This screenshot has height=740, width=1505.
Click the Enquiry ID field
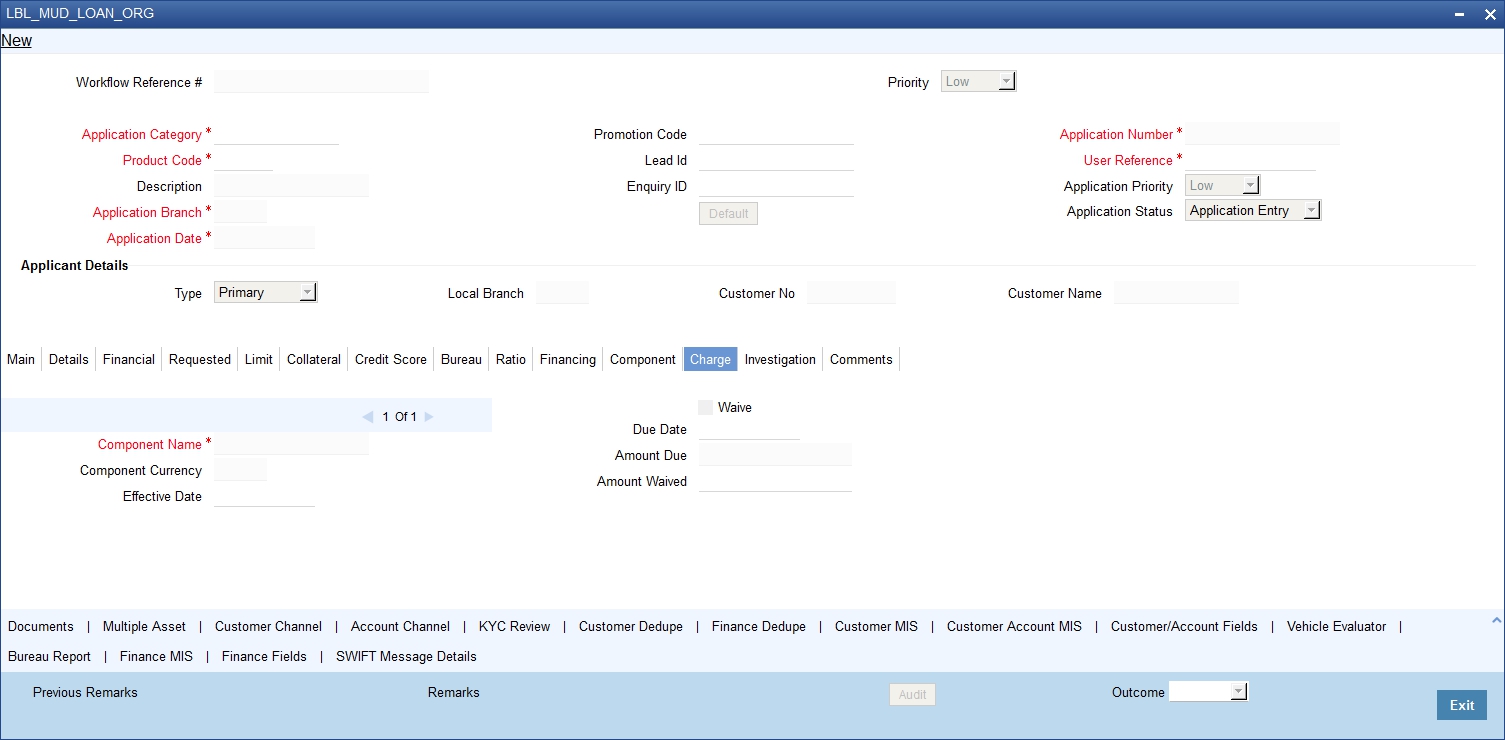click(776, 186)
